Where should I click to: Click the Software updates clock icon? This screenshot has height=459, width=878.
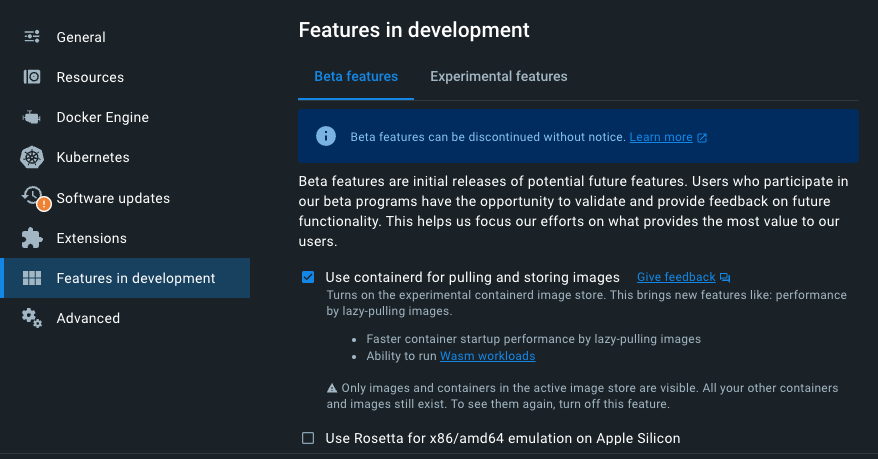(33, 196)
